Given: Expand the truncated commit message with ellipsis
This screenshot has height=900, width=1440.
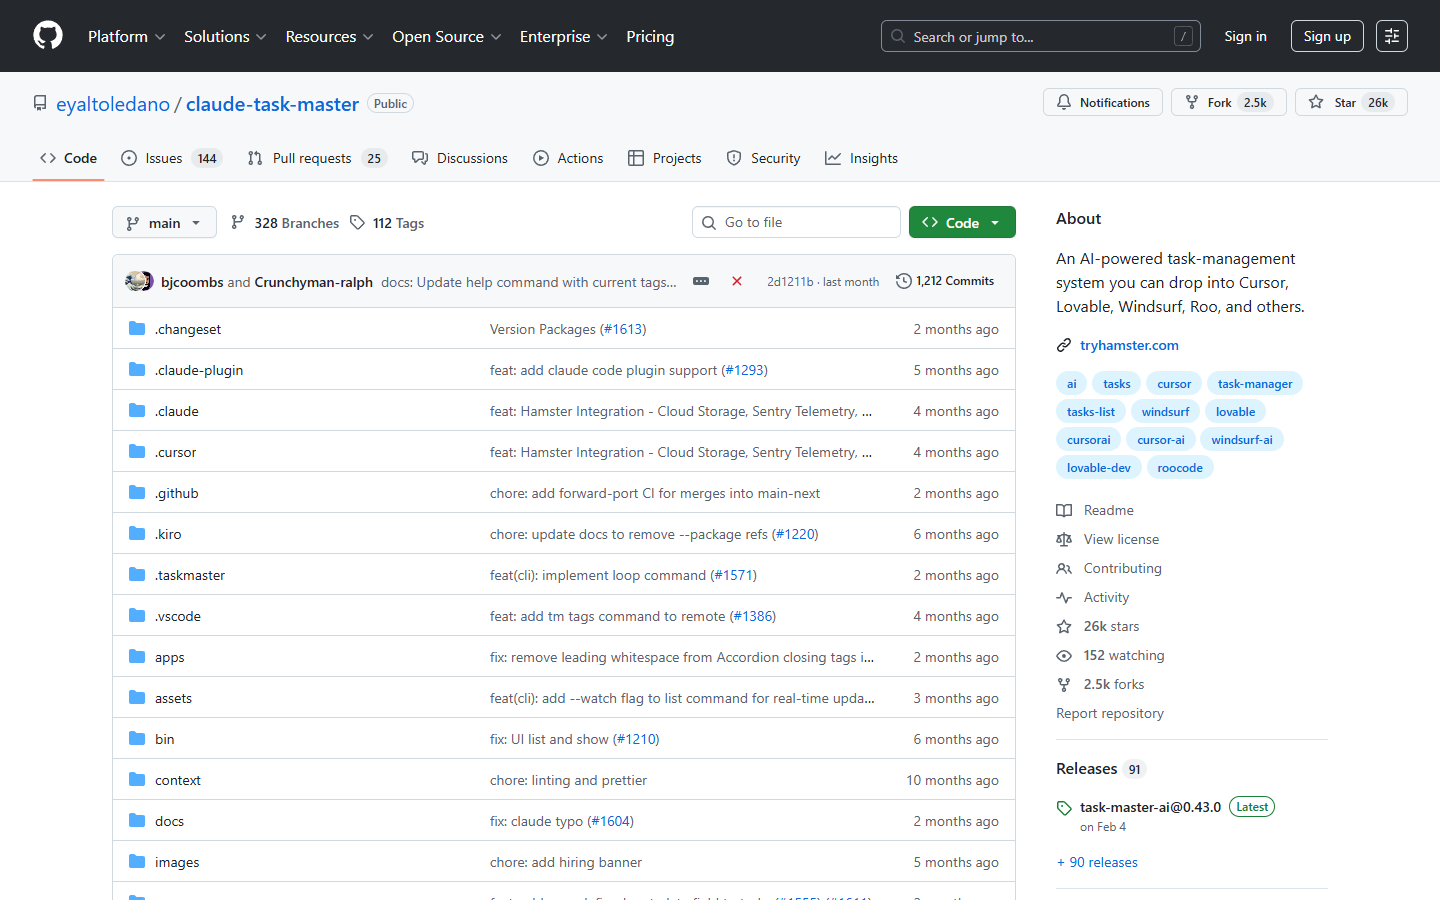Looking at the screenshot, I should 700,281.
